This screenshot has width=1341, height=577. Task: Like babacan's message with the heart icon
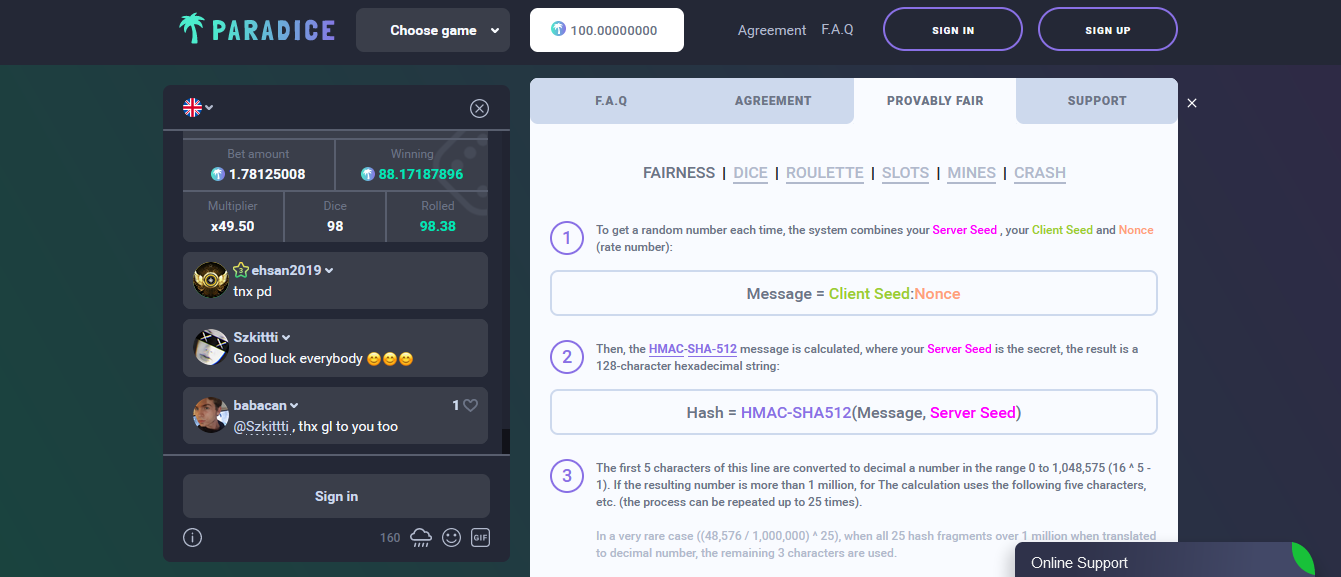(470, 405)
